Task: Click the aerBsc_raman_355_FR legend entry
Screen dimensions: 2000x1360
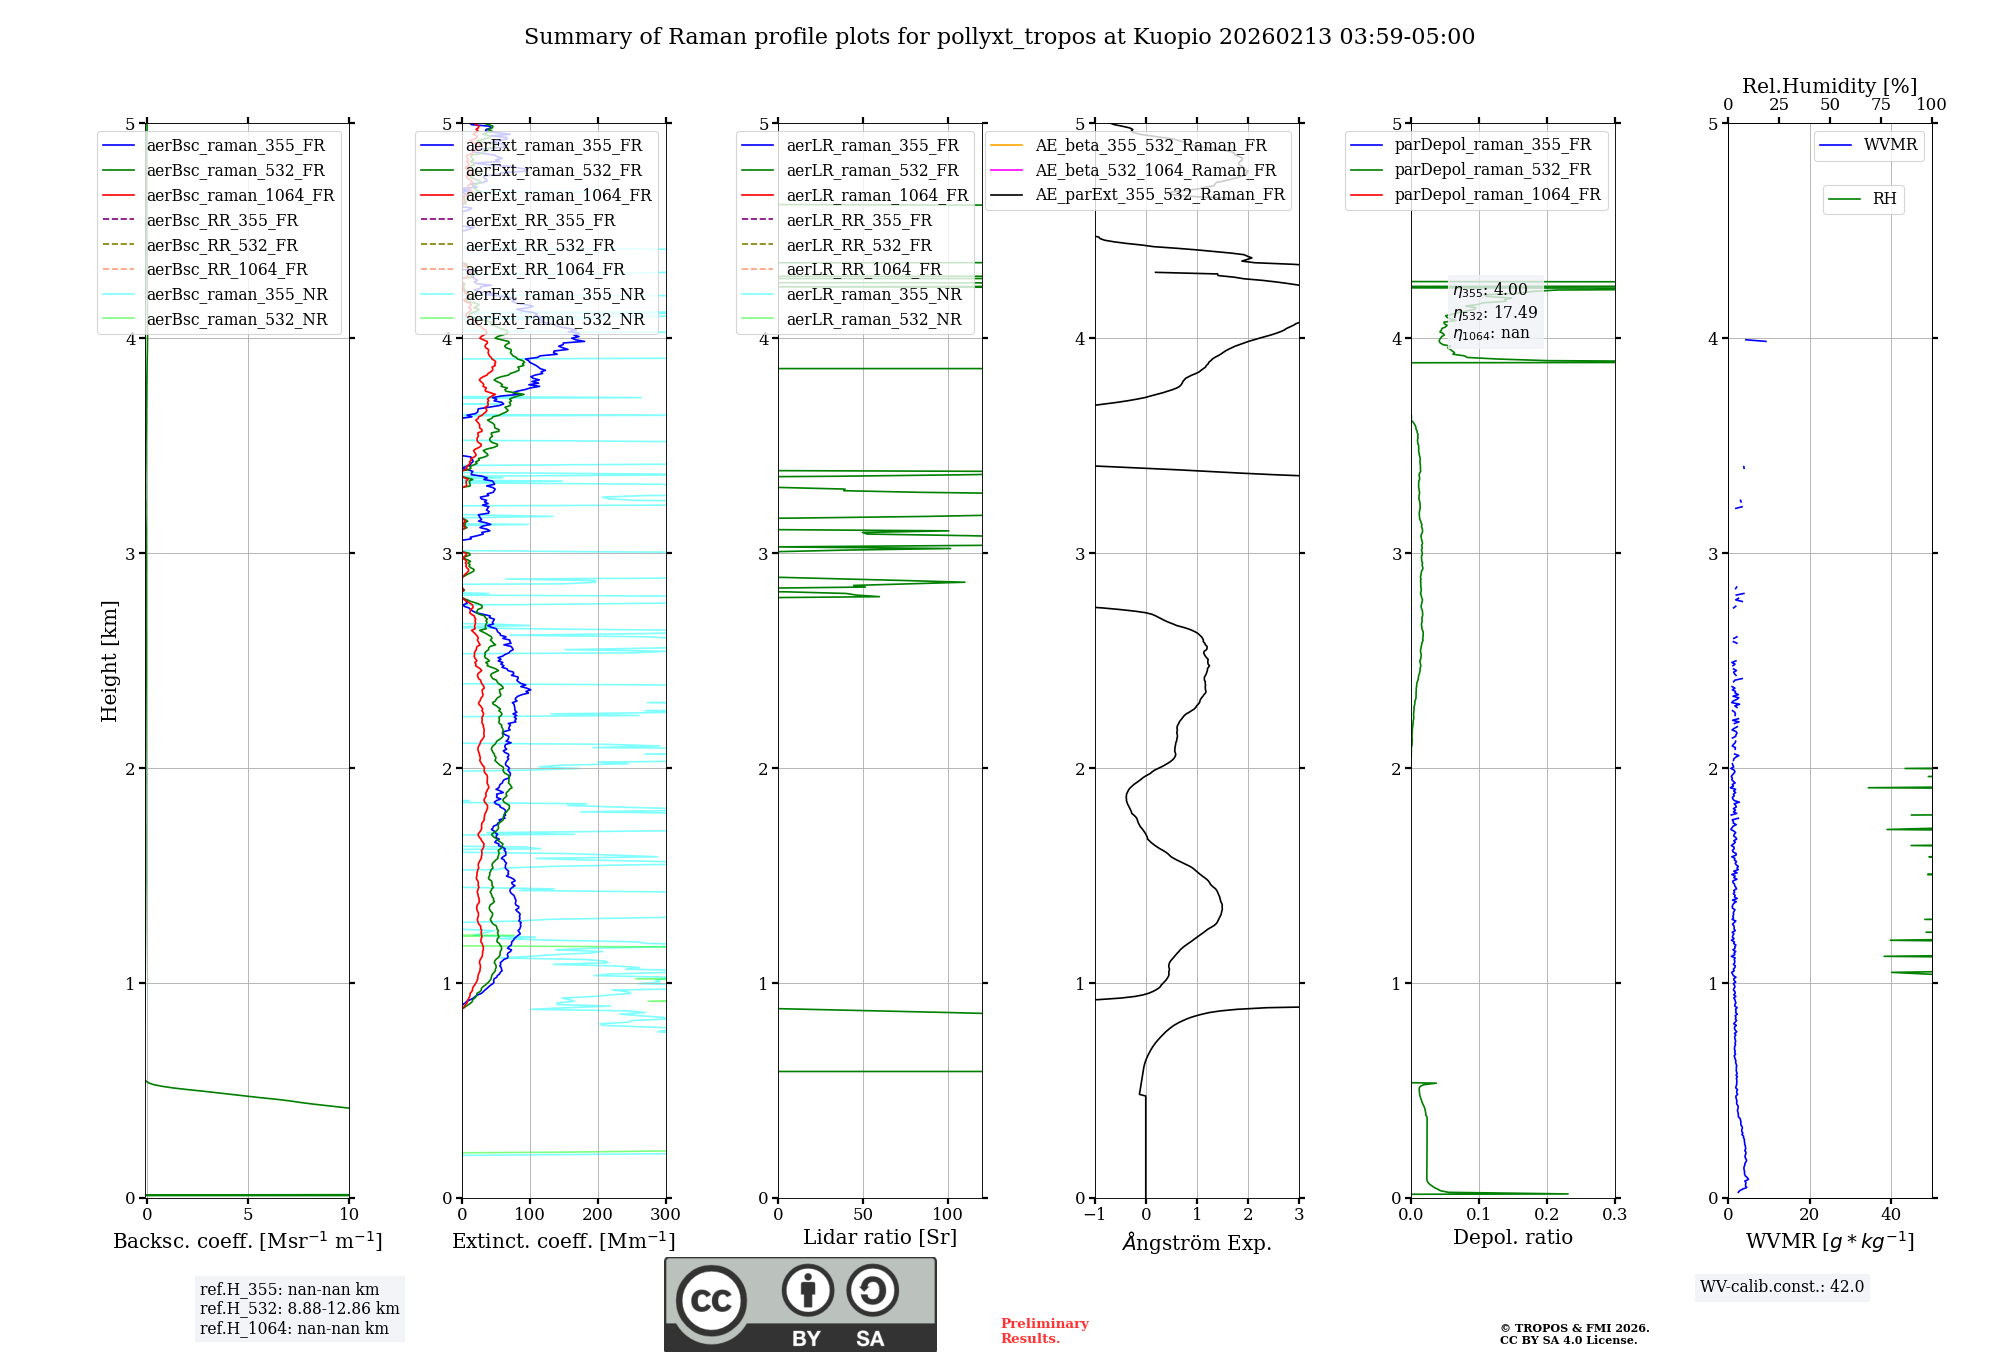Action: [235, 145]
